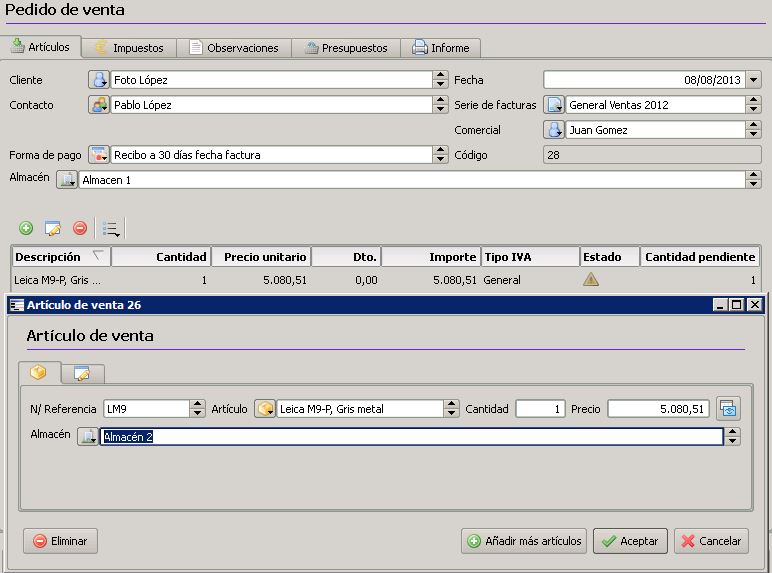Viewport: 772px width, 573px height.
Task: Switch to the Impuestos tab
Action: click(x=129, y=48)
